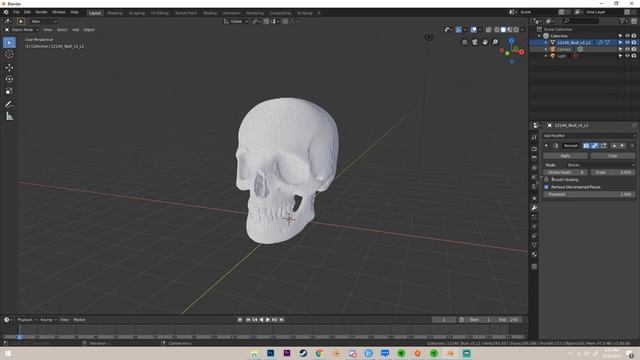Open the File menu
The width and height of the screenshot is (640, 360).
(16, 12)
